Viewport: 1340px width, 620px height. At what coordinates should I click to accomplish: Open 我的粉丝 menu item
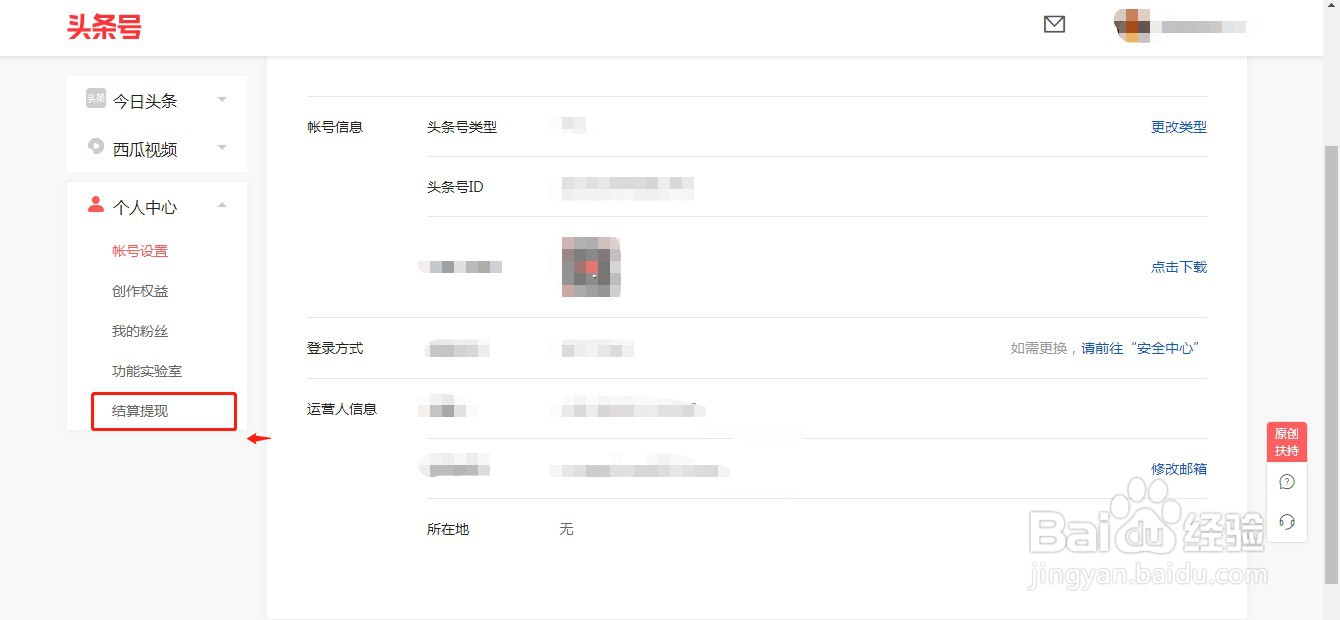[140, 331]
